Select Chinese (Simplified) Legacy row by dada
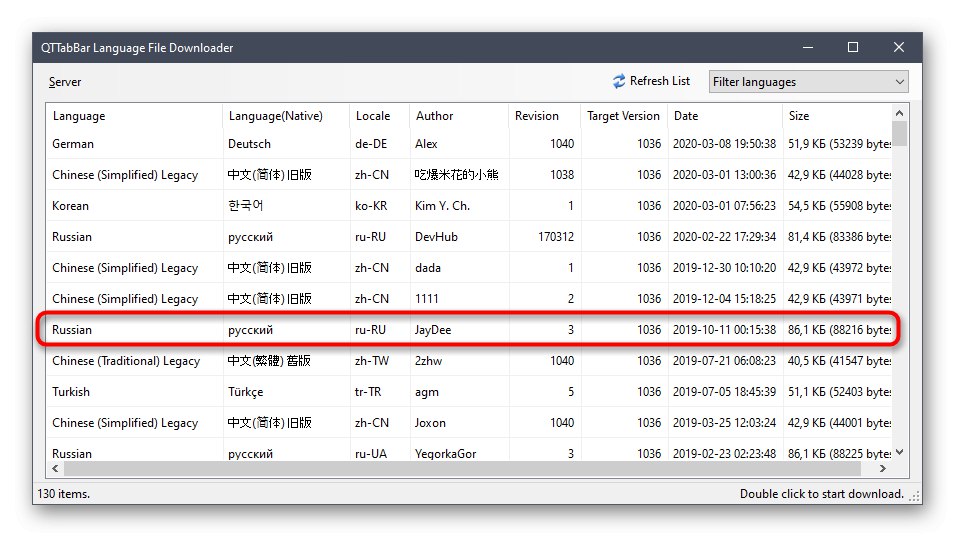 (x=469, y=268)
